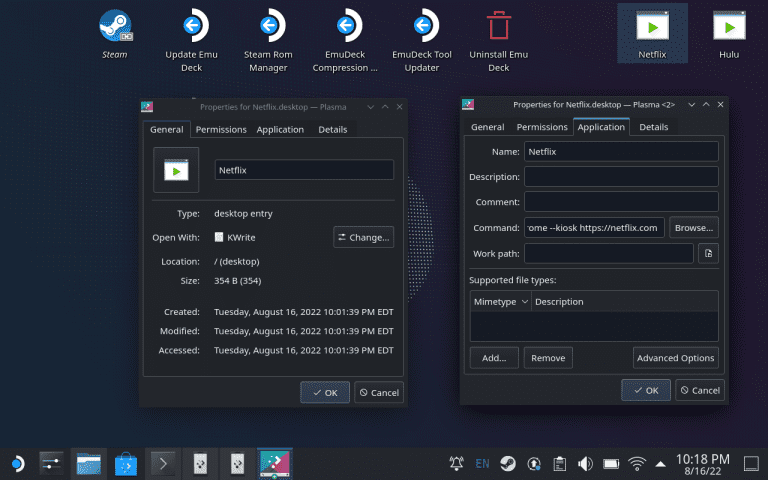Click the Comment input field
Screen dimensions: 768x480
(x=621, y=201)
